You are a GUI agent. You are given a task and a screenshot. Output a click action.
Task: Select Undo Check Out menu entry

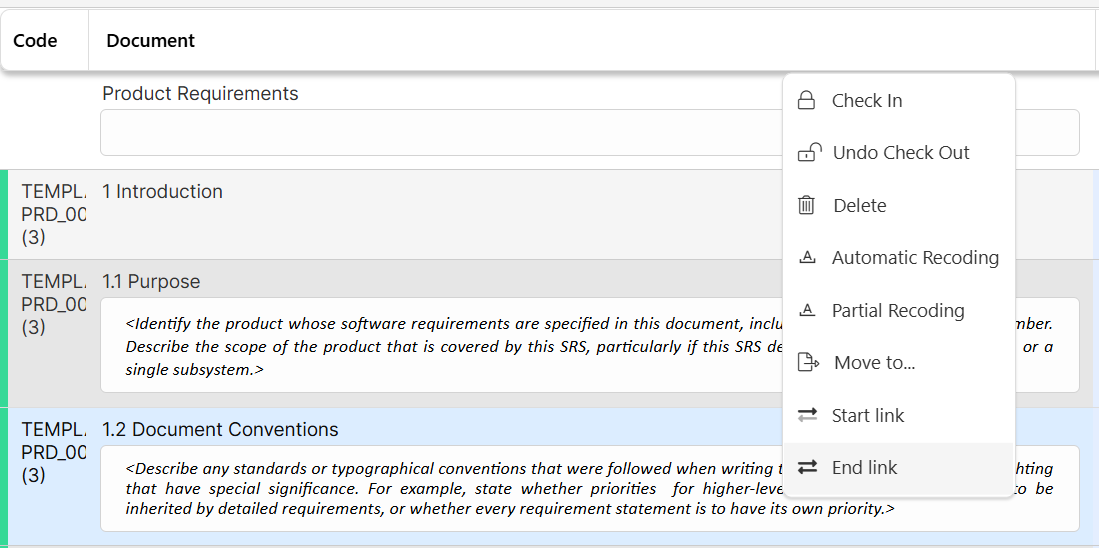(x=901, y=153)
